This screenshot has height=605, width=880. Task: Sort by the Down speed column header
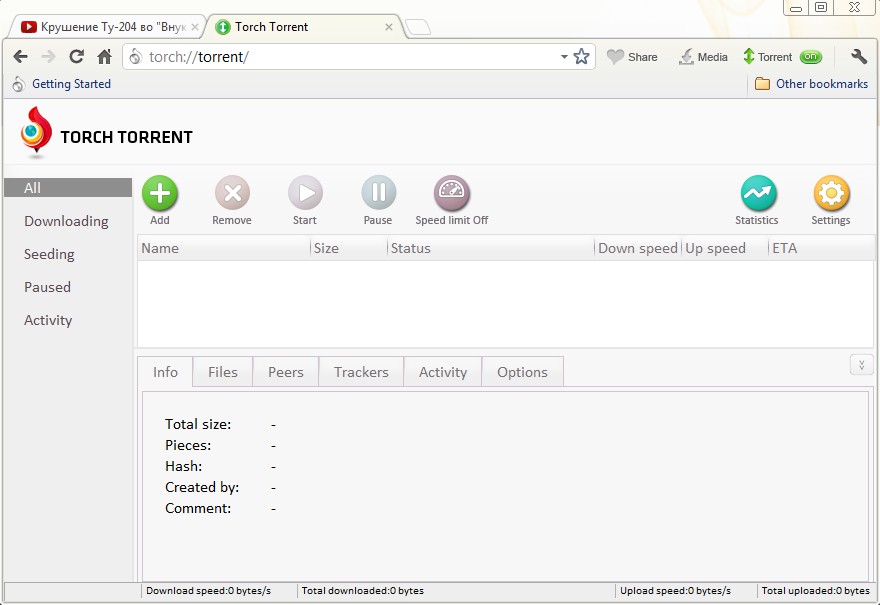[638, 248]
